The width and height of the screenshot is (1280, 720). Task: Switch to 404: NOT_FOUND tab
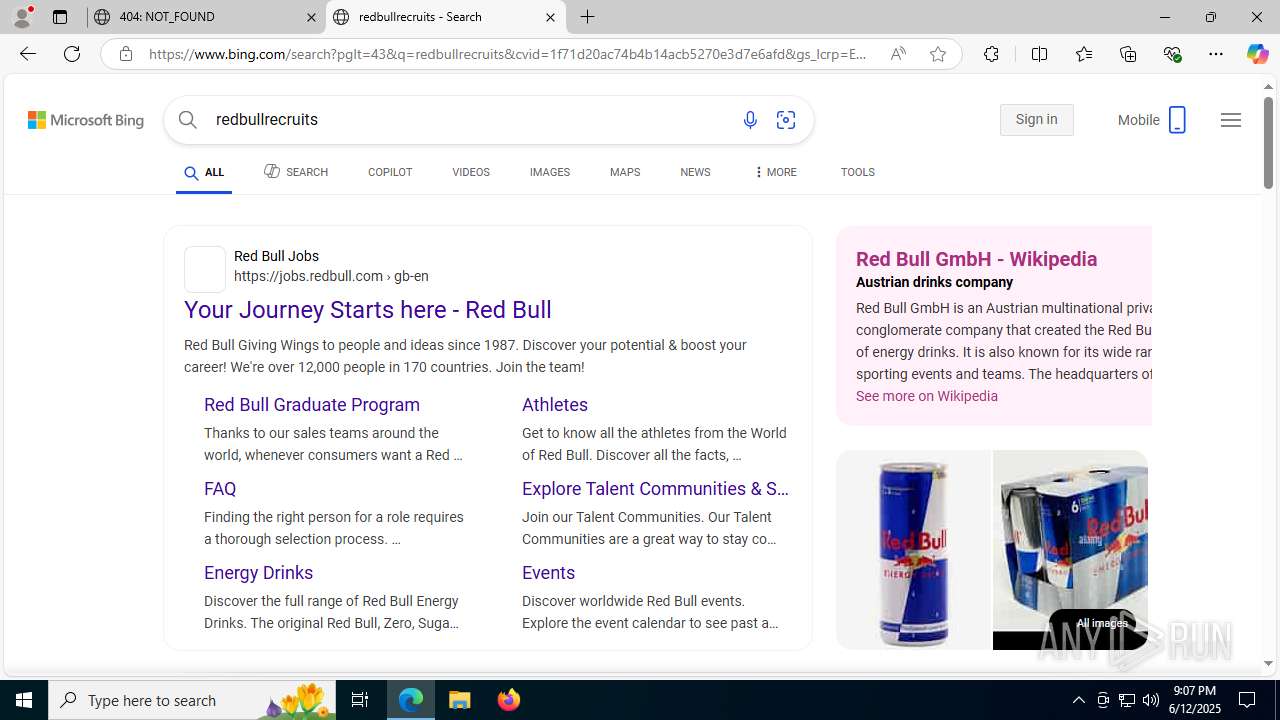point(206,17)
